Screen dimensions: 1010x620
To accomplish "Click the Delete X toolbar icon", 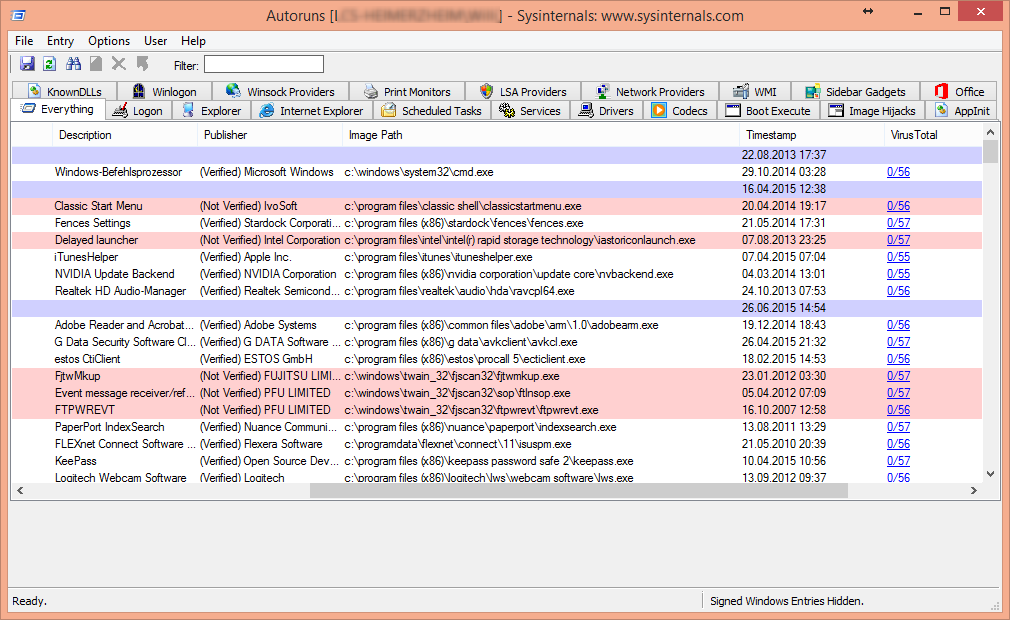I will point(119,64).
